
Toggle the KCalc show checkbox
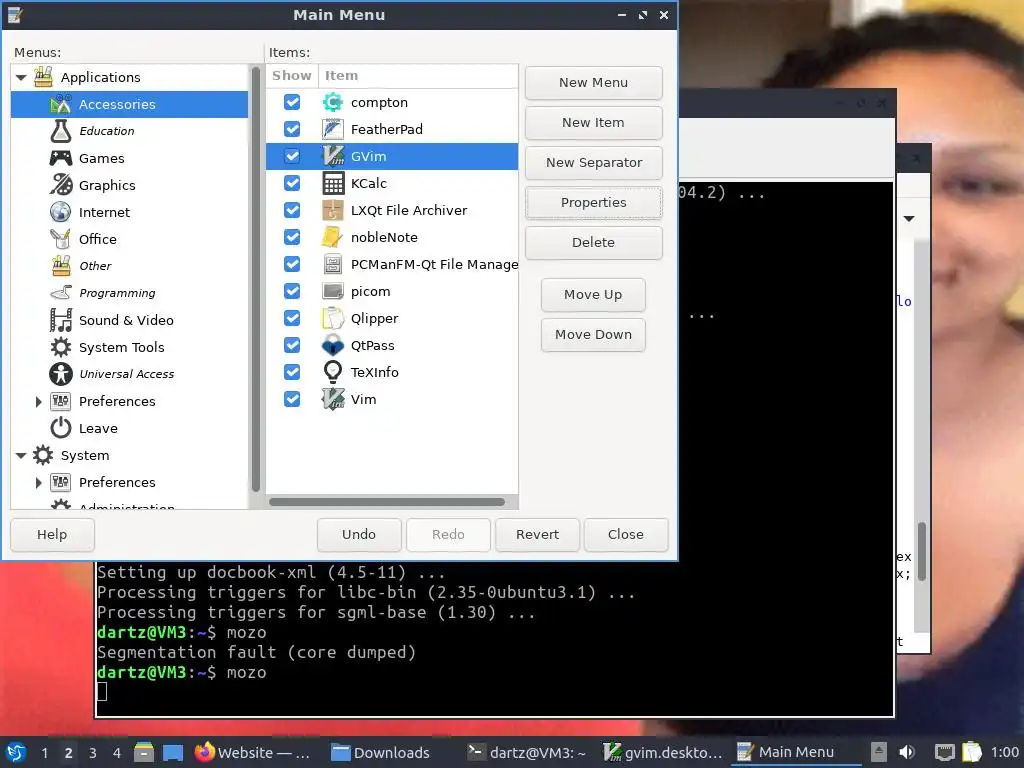(x=292, y=184)
